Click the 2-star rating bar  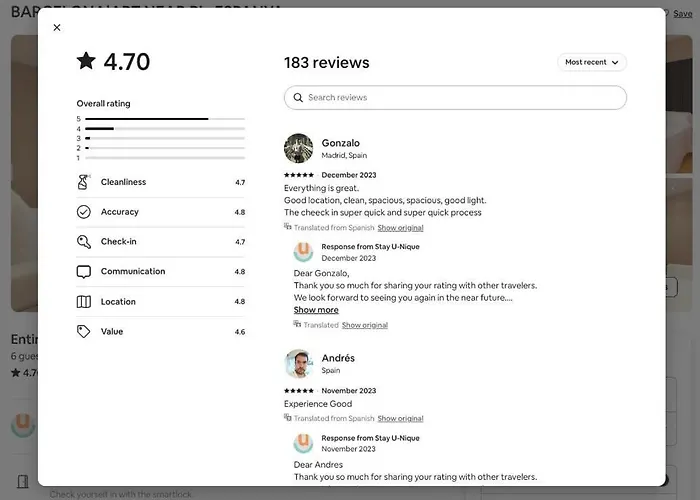165,148
